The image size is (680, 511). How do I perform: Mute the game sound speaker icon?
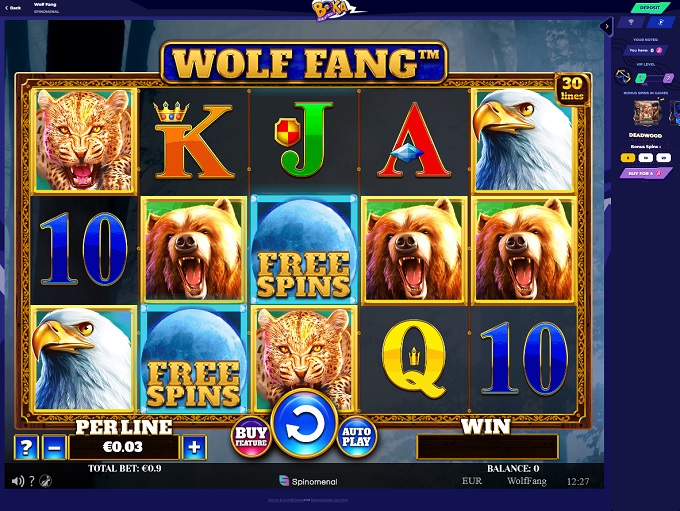coord(18,481)
